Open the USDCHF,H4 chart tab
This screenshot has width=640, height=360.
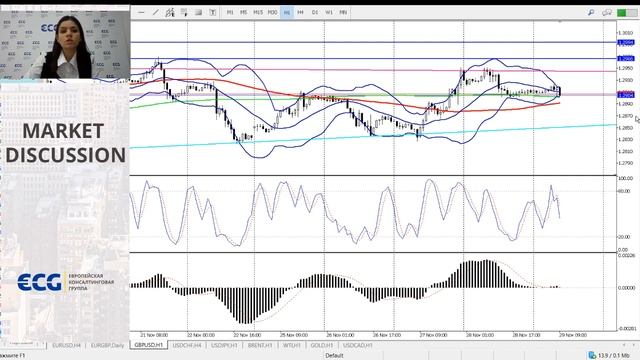click(x=187, y=345)
